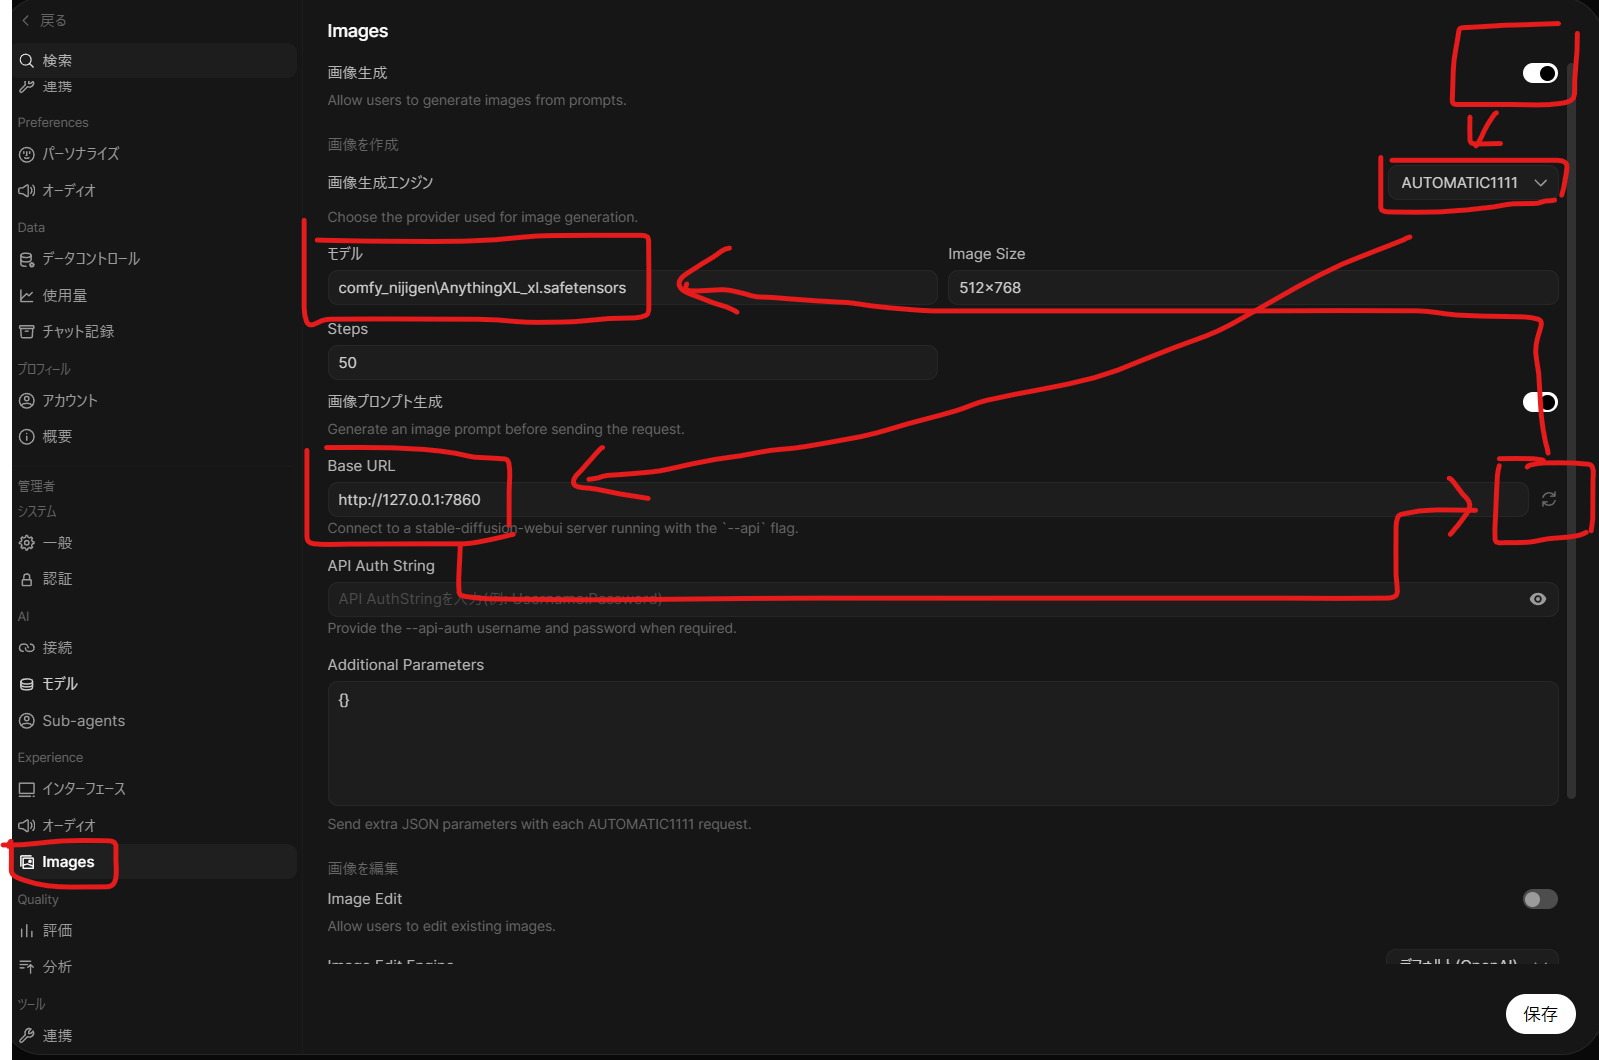Enable the Image Edit switch
1599x1060 pixels.
click(1540, 899)
